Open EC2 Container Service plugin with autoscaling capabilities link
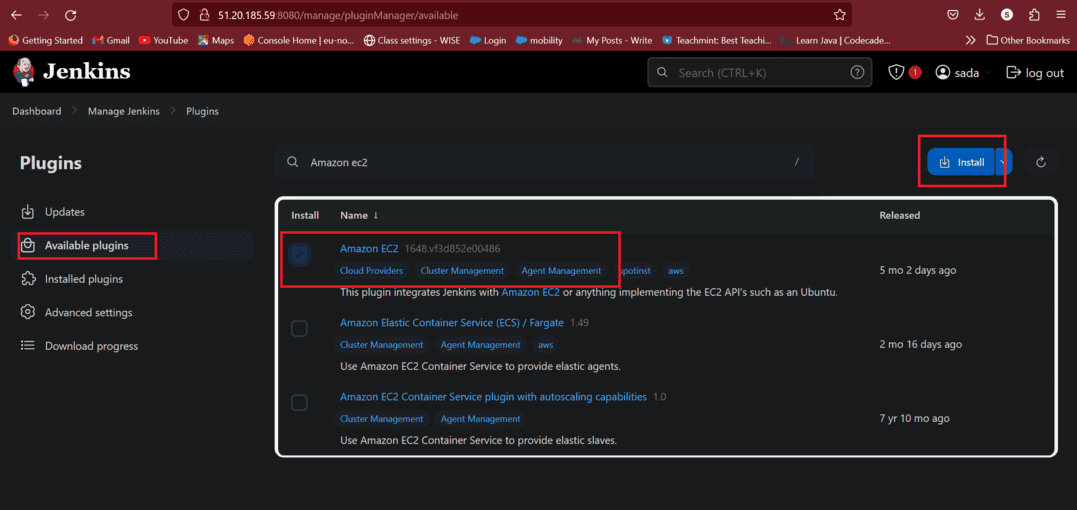Screen dimensions: 1077x510 [x=493, y=397]
